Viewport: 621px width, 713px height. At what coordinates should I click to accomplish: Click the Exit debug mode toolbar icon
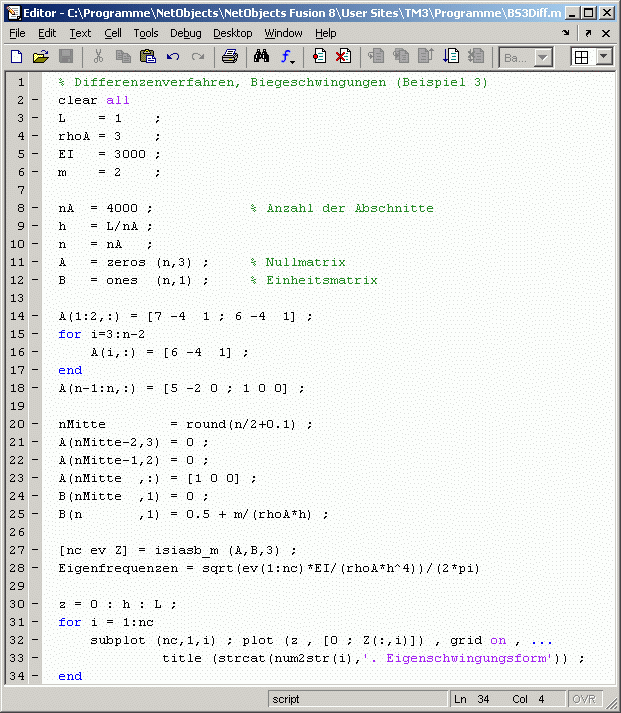click(476, 57)
